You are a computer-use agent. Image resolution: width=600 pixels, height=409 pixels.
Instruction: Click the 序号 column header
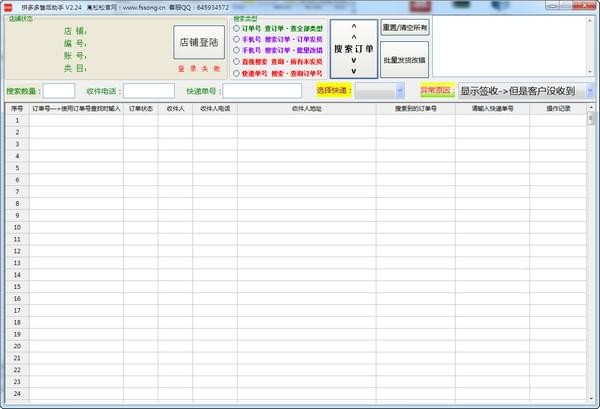point(17,109)
